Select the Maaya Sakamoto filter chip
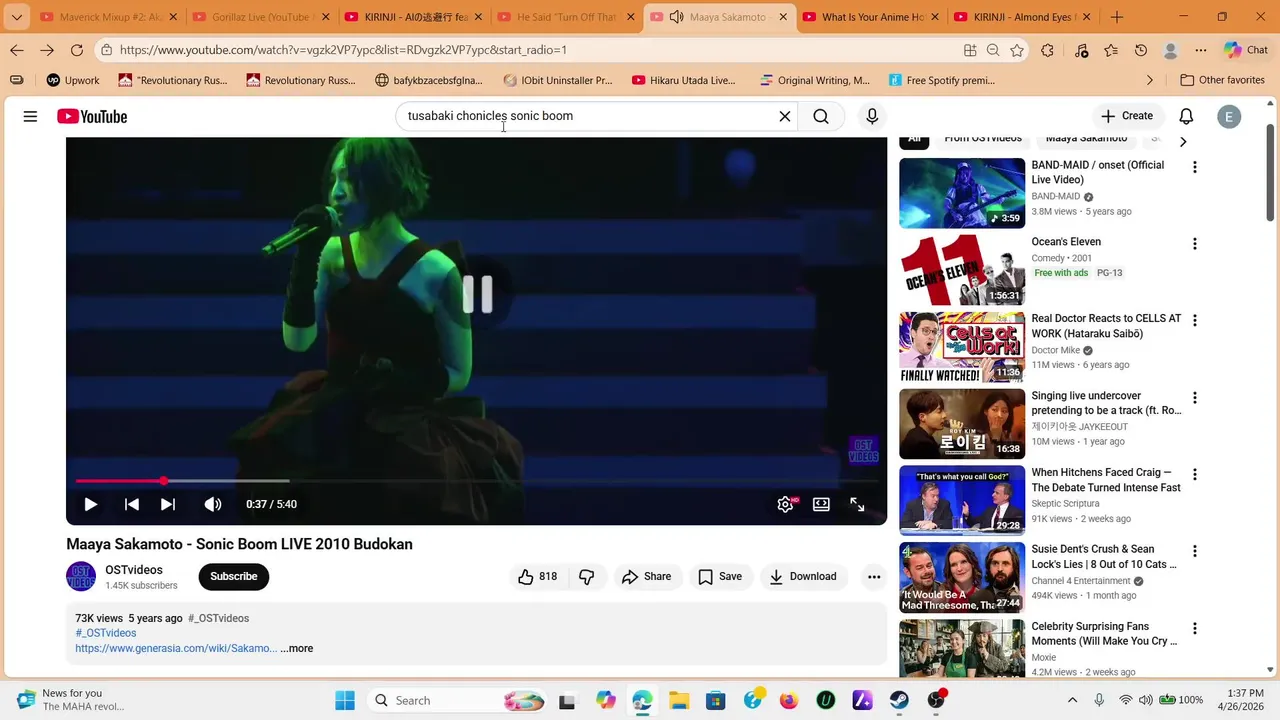Screen dimensions: 1280x720 pyautogui.click(x=1086, y=138)
